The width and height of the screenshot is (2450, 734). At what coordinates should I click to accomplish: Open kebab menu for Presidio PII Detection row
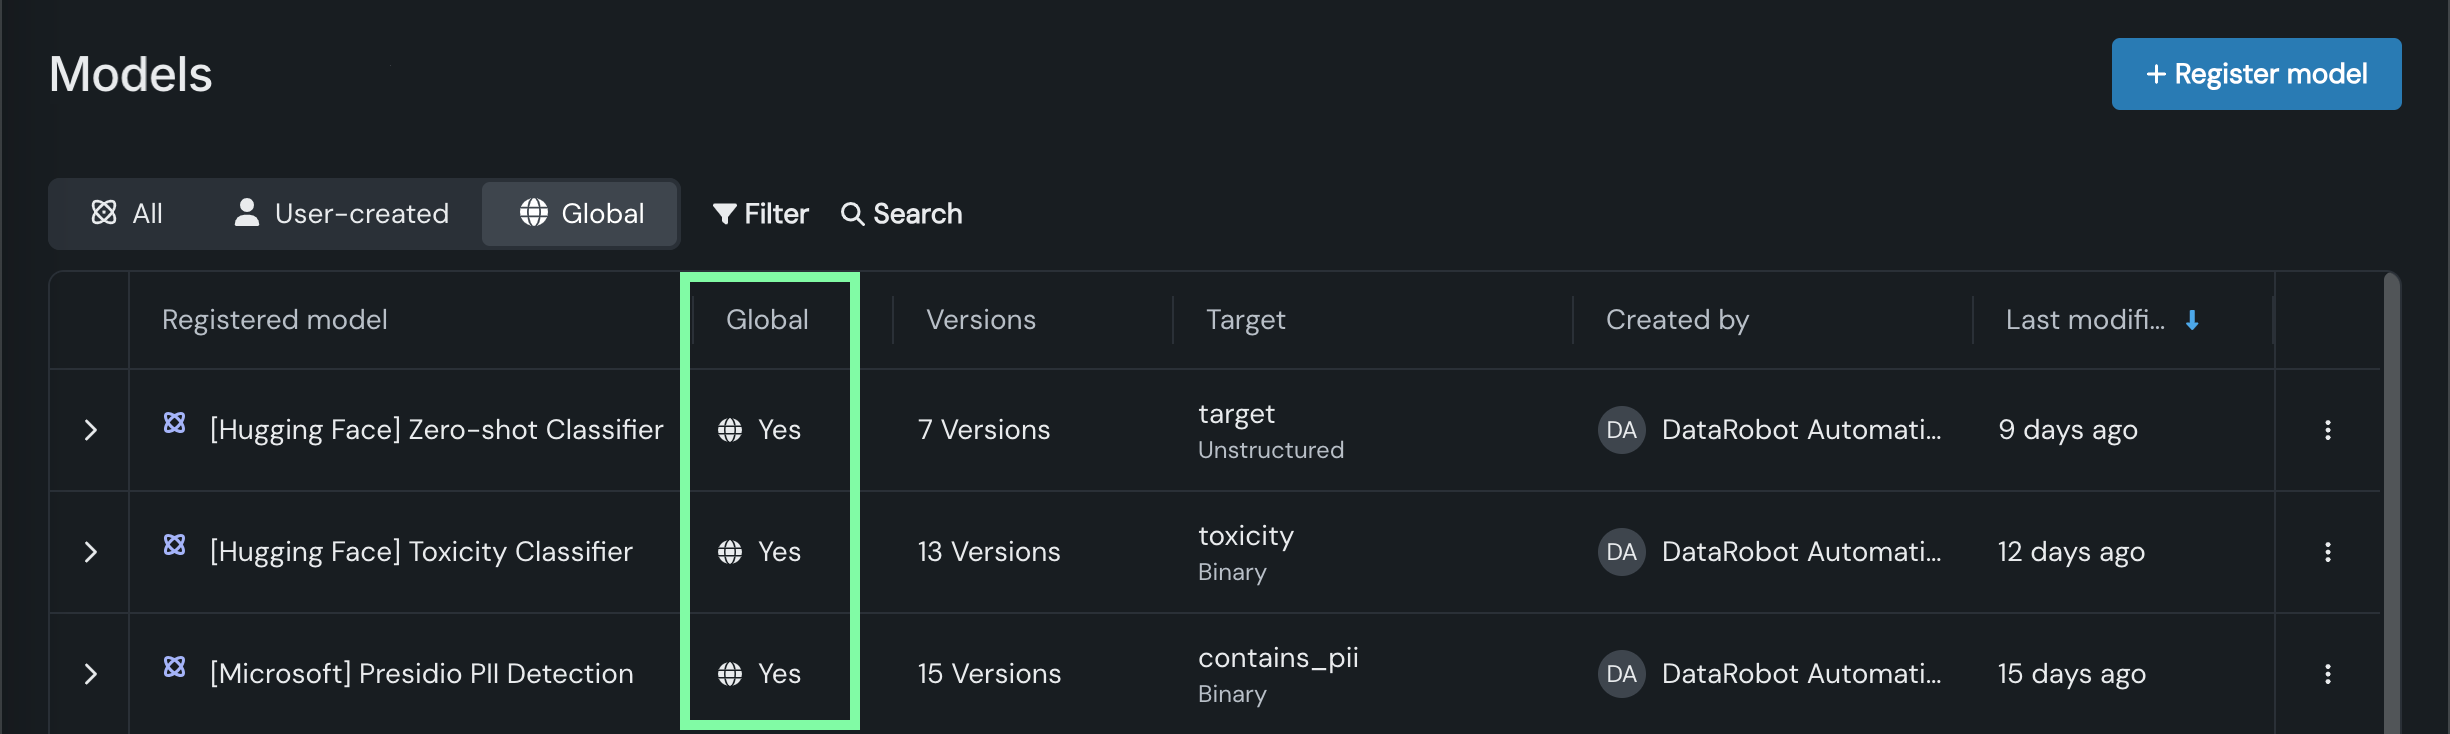2328,674
